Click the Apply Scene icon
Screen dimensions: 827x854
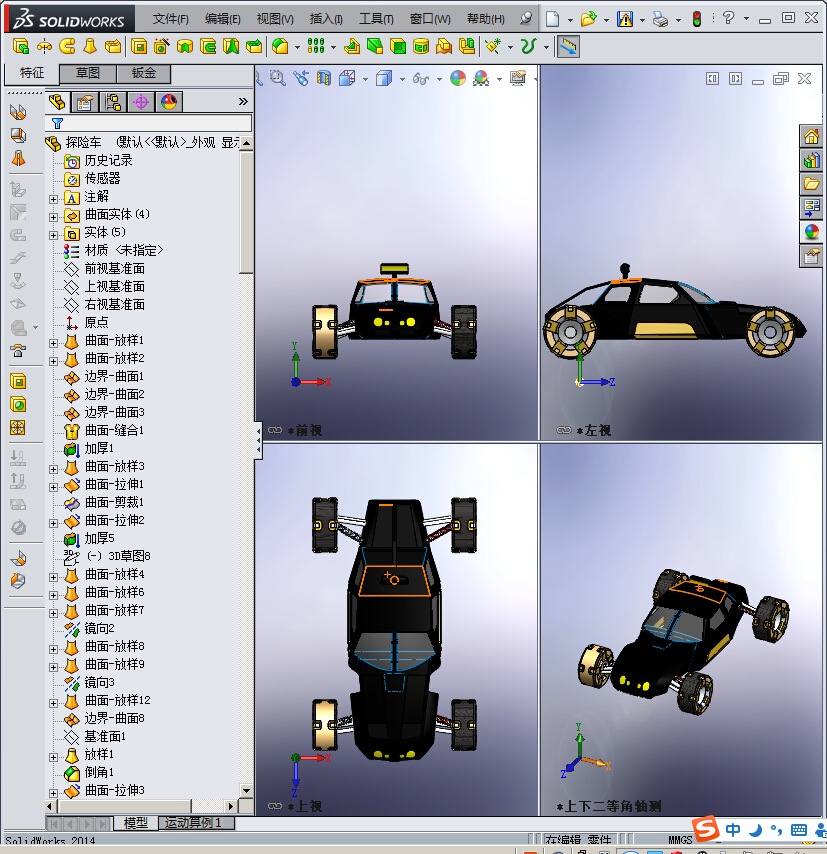point(481,78)
